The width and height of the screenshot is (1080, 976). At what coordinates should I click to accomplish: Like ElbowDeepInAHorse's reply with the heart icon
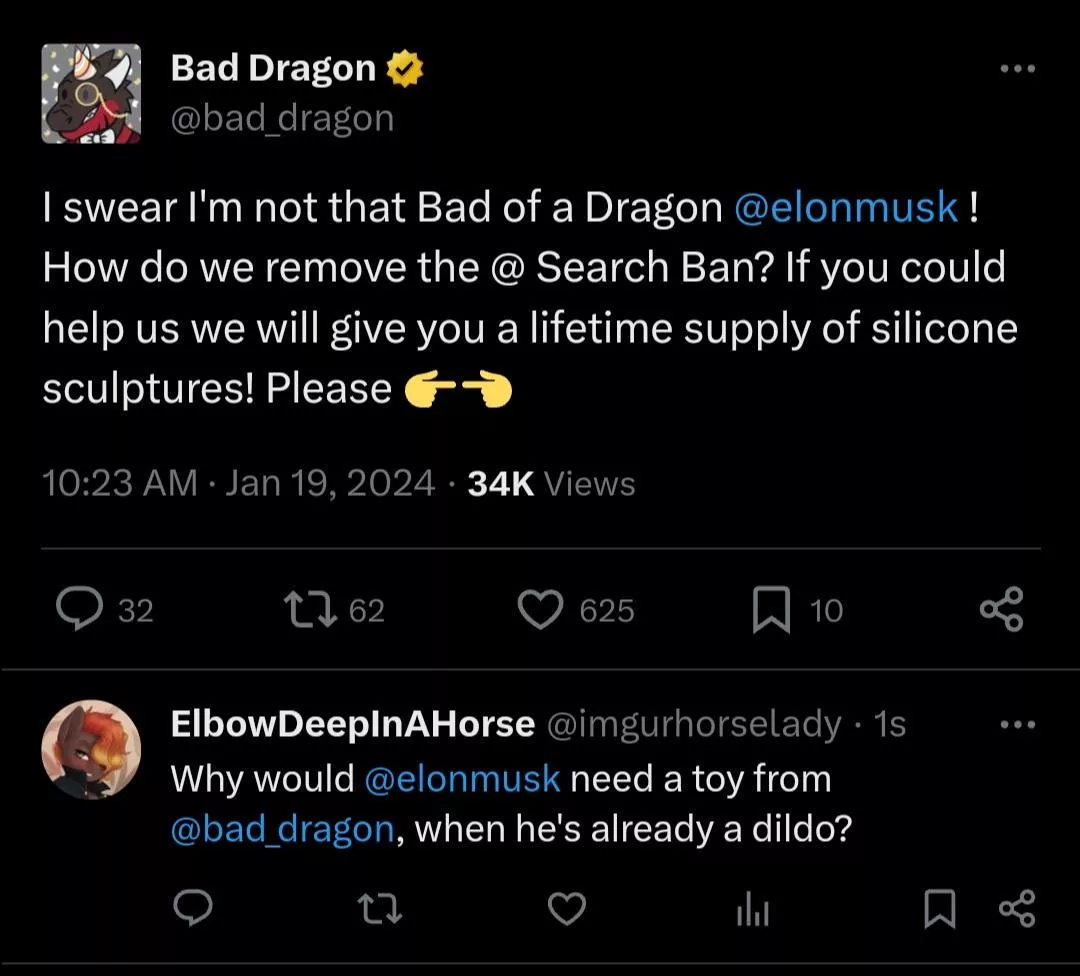(567, 908)
